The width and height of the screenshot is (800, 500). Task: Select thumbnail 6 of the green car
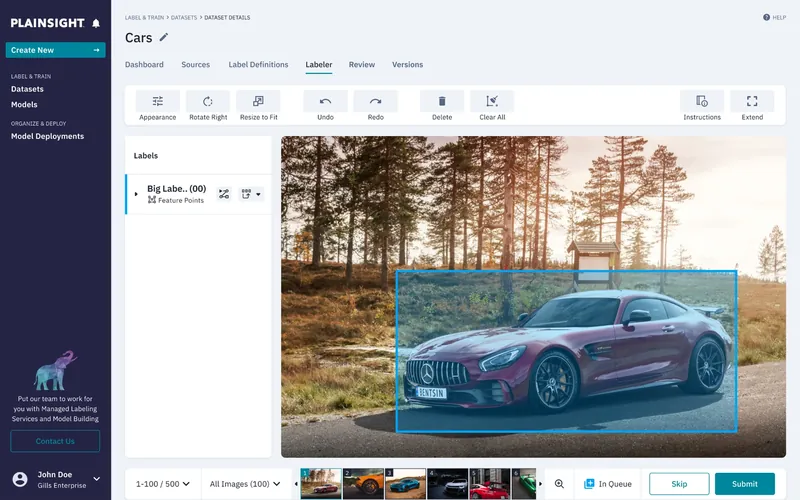524,484
